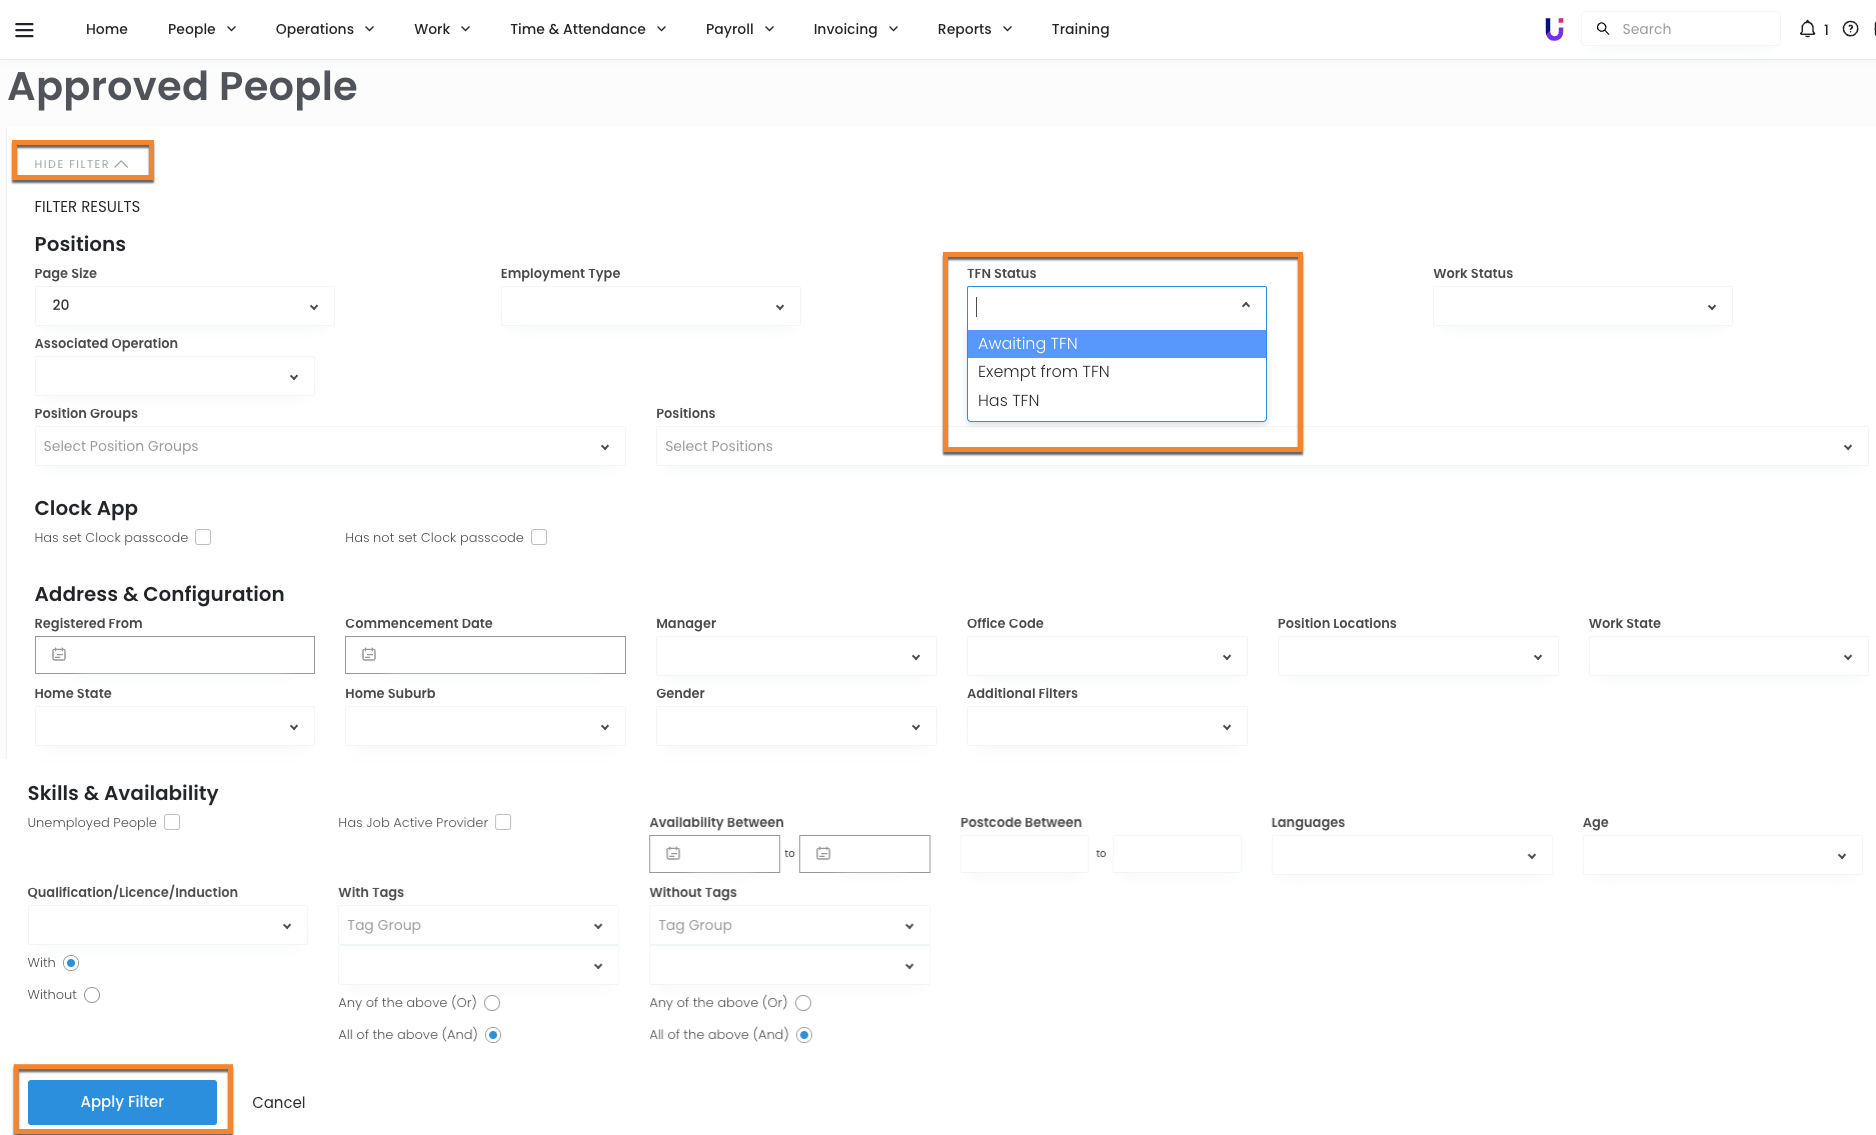Click the Apply Filter button
This screenshot has width=1876, height=1135.
[x=122, y=1102]
